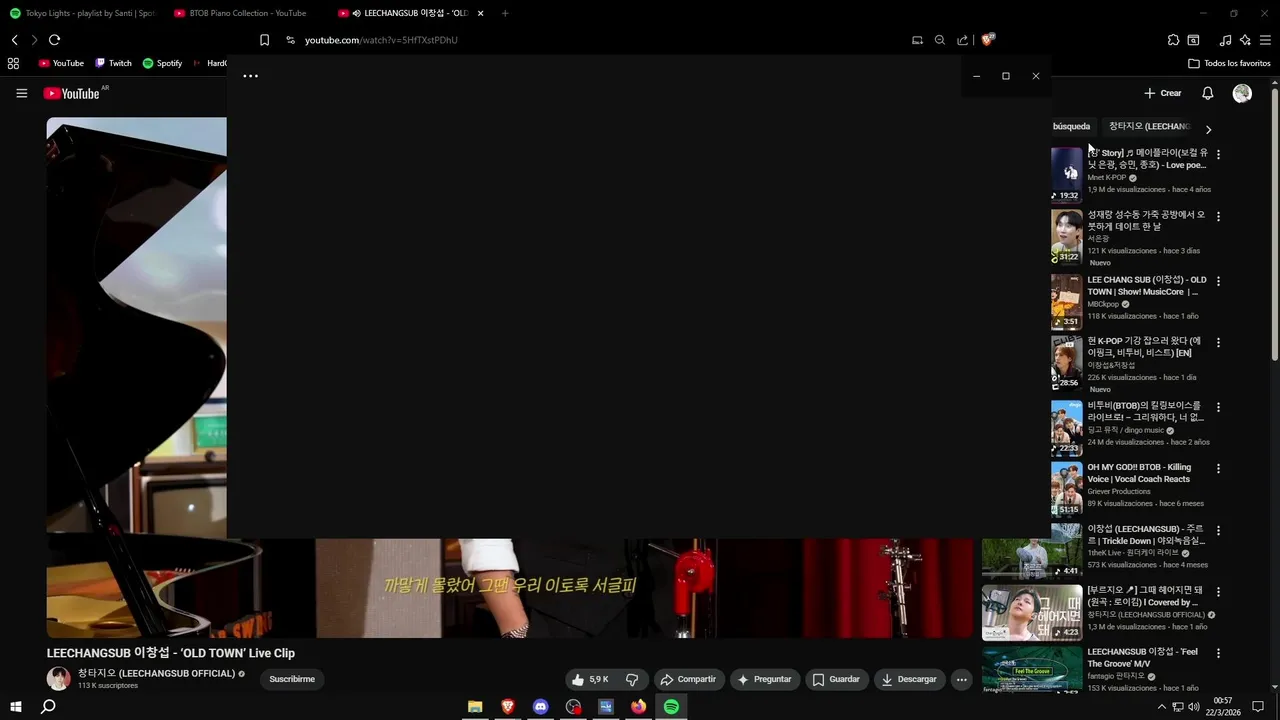Open the YouTube guide hamburger menu

(21, 93)
